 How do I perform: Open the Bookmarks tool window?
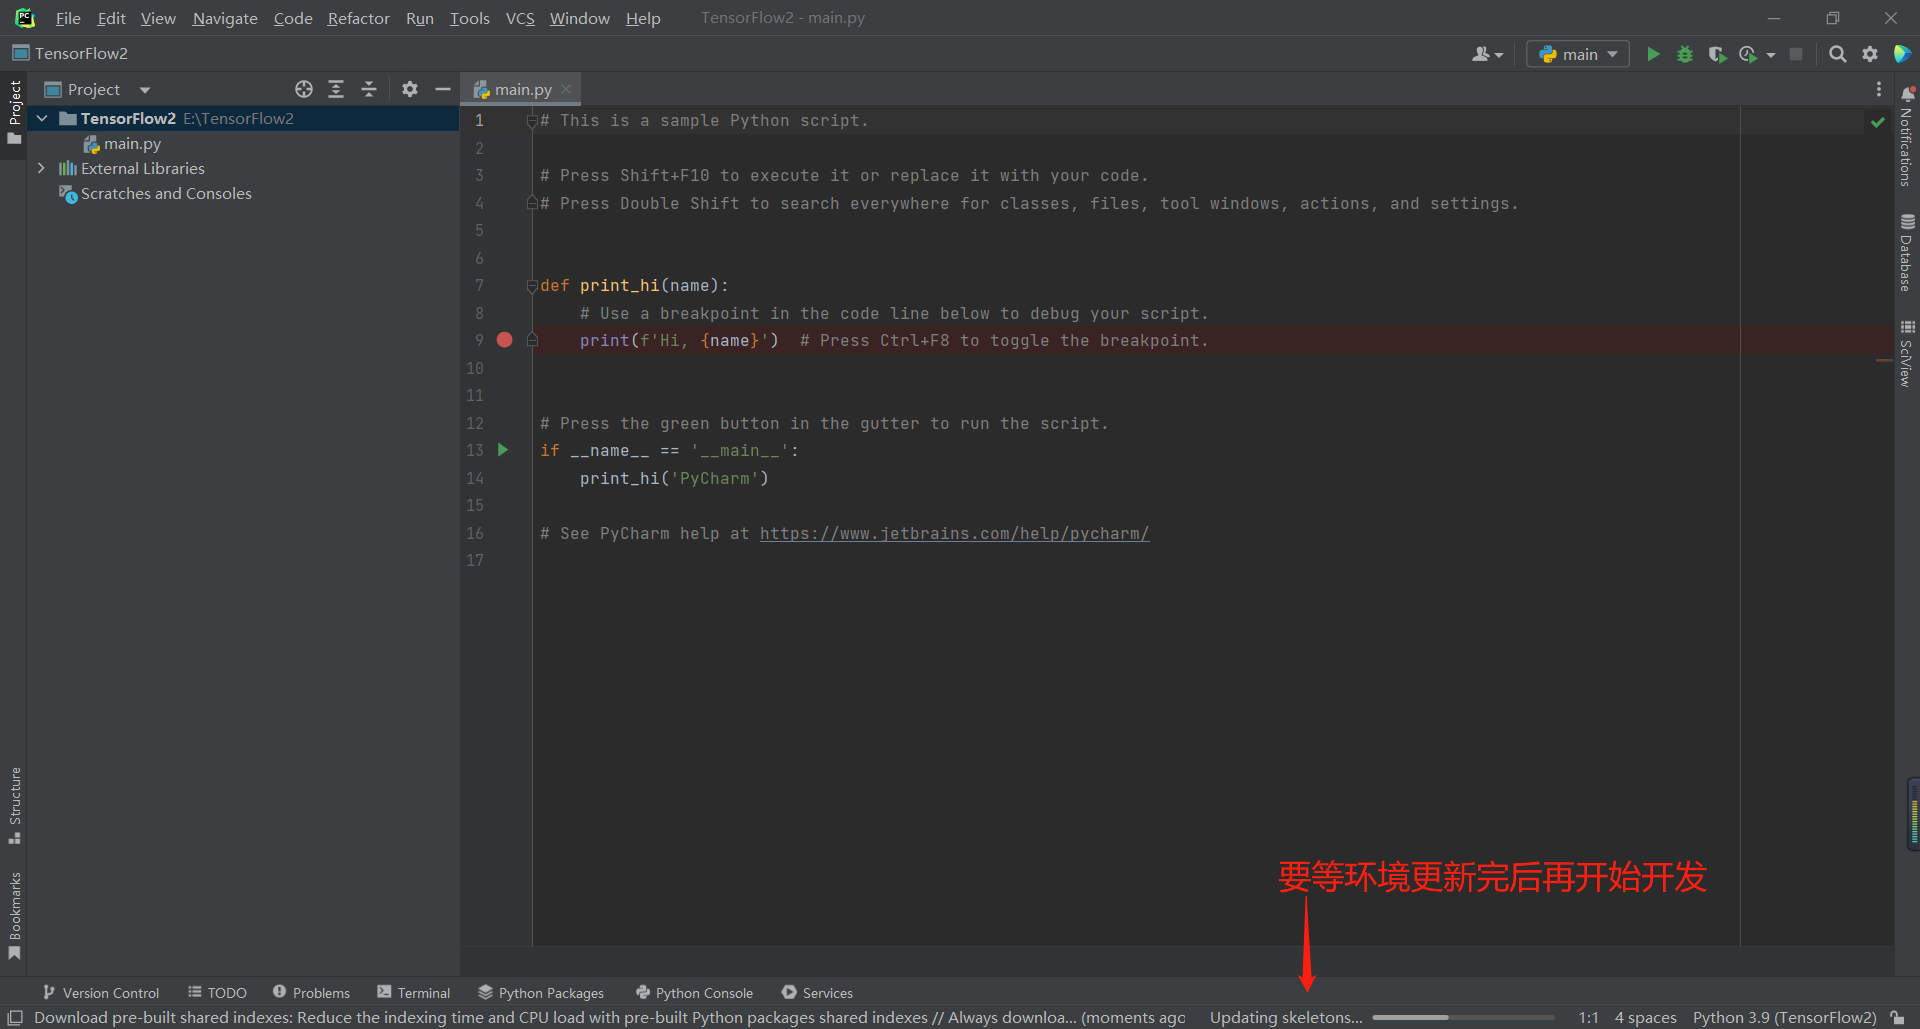pyautogui.click(x=14, y=916)
